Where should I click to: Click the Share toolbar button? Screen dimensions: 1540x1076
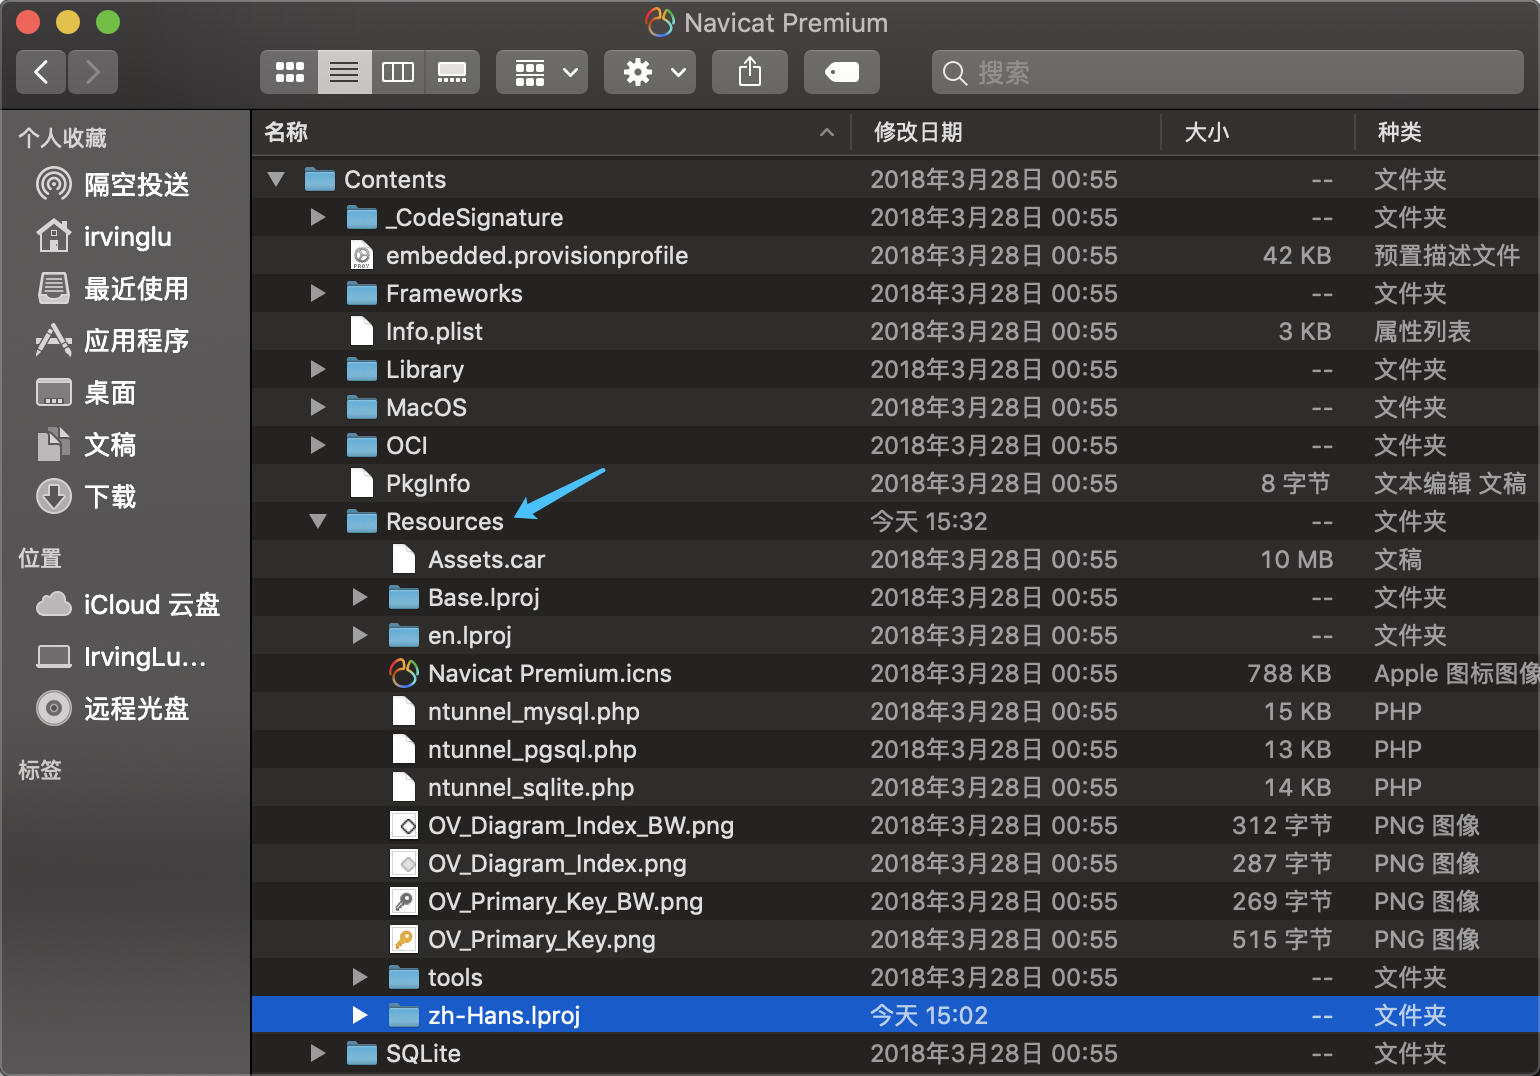click(x=750, y=72)
